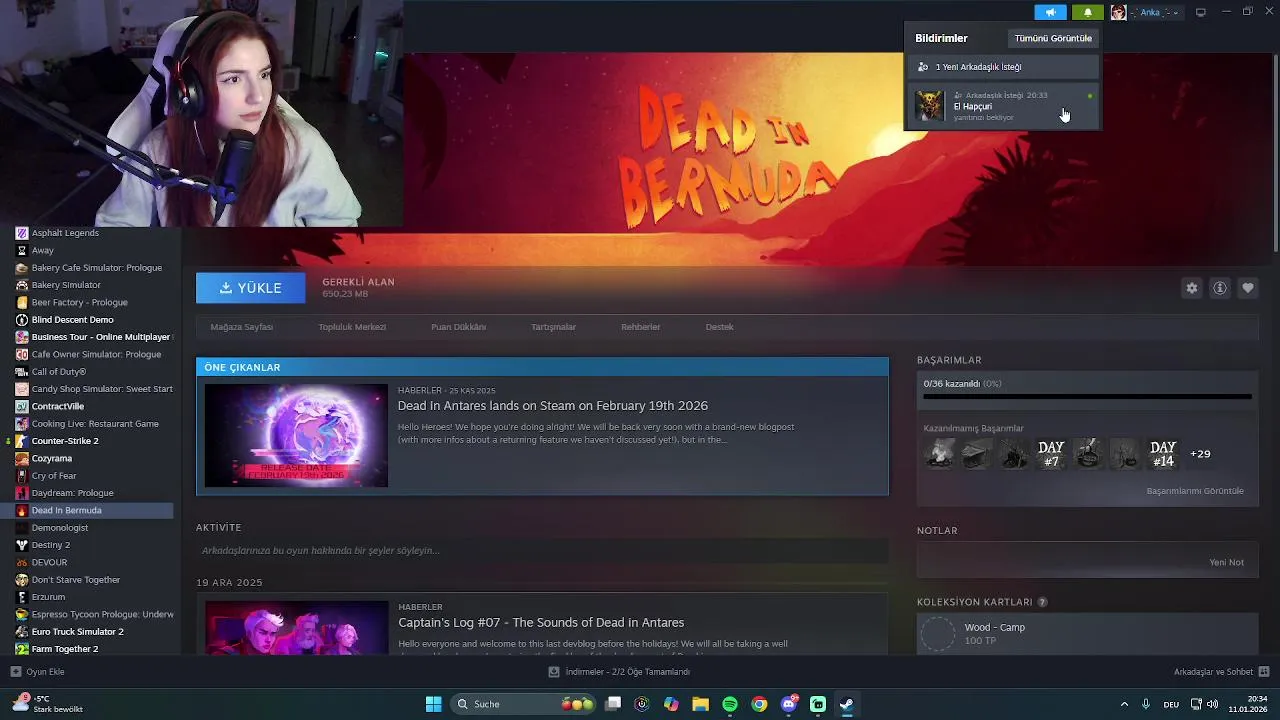This screenshot has height=720, width=1280.
Task: Open Google Chrome from the taskbar
Action: tap(760, 704)
